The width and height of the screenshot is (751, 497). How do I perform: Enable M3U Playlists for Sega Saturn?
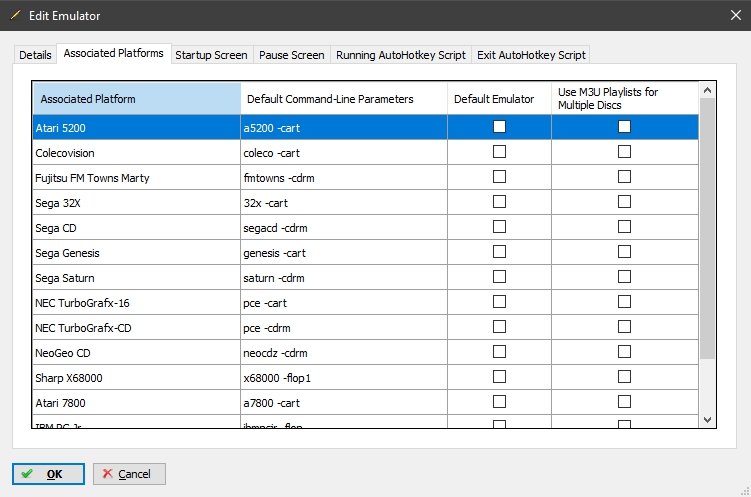coord(624,277)
